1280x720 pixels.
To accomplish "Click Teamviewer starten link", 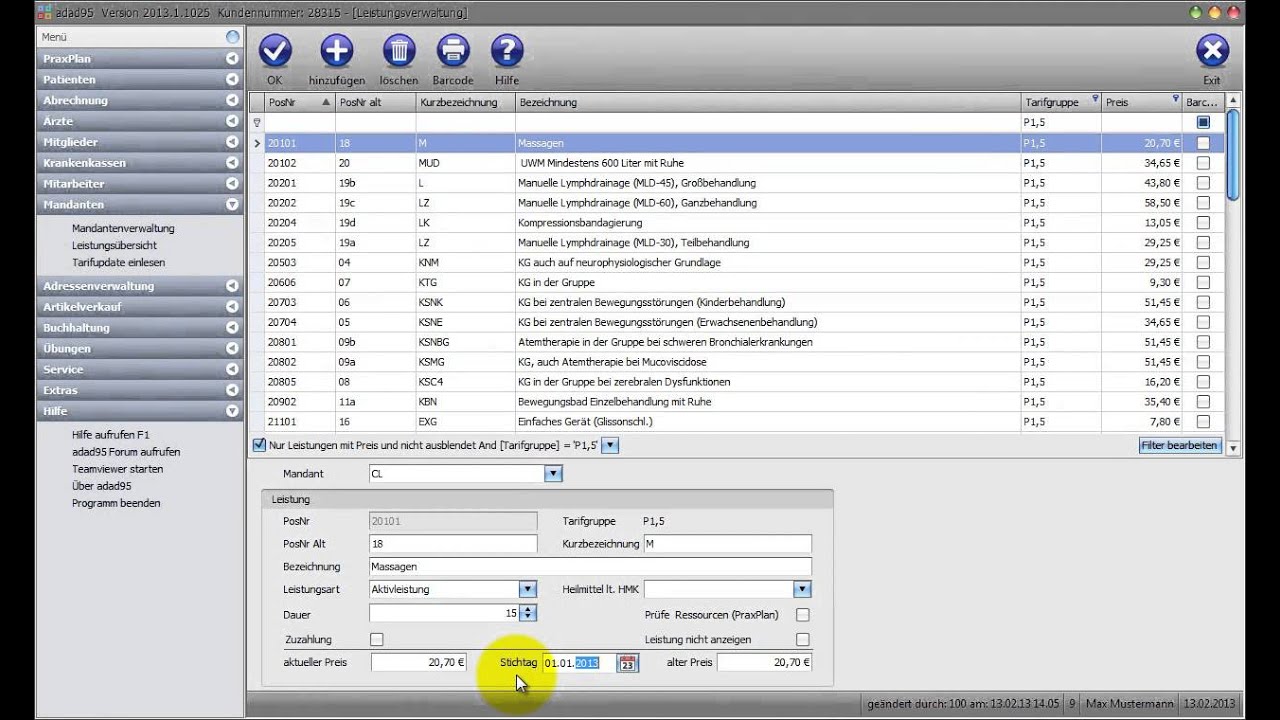I will tap(117, 469).
